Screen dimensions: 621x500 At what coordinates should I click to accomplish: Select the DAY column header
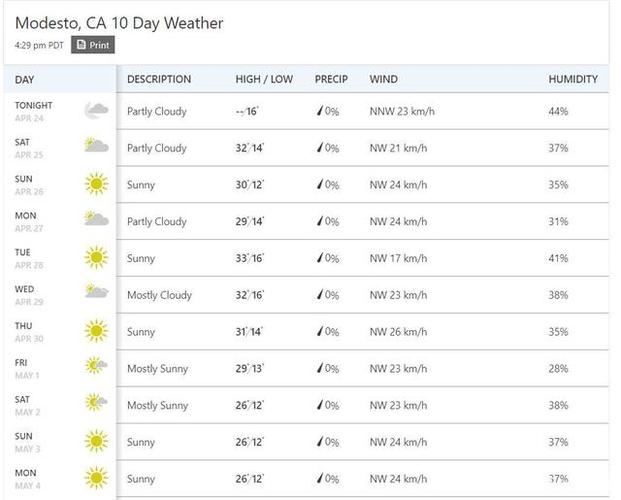point(24,80)
